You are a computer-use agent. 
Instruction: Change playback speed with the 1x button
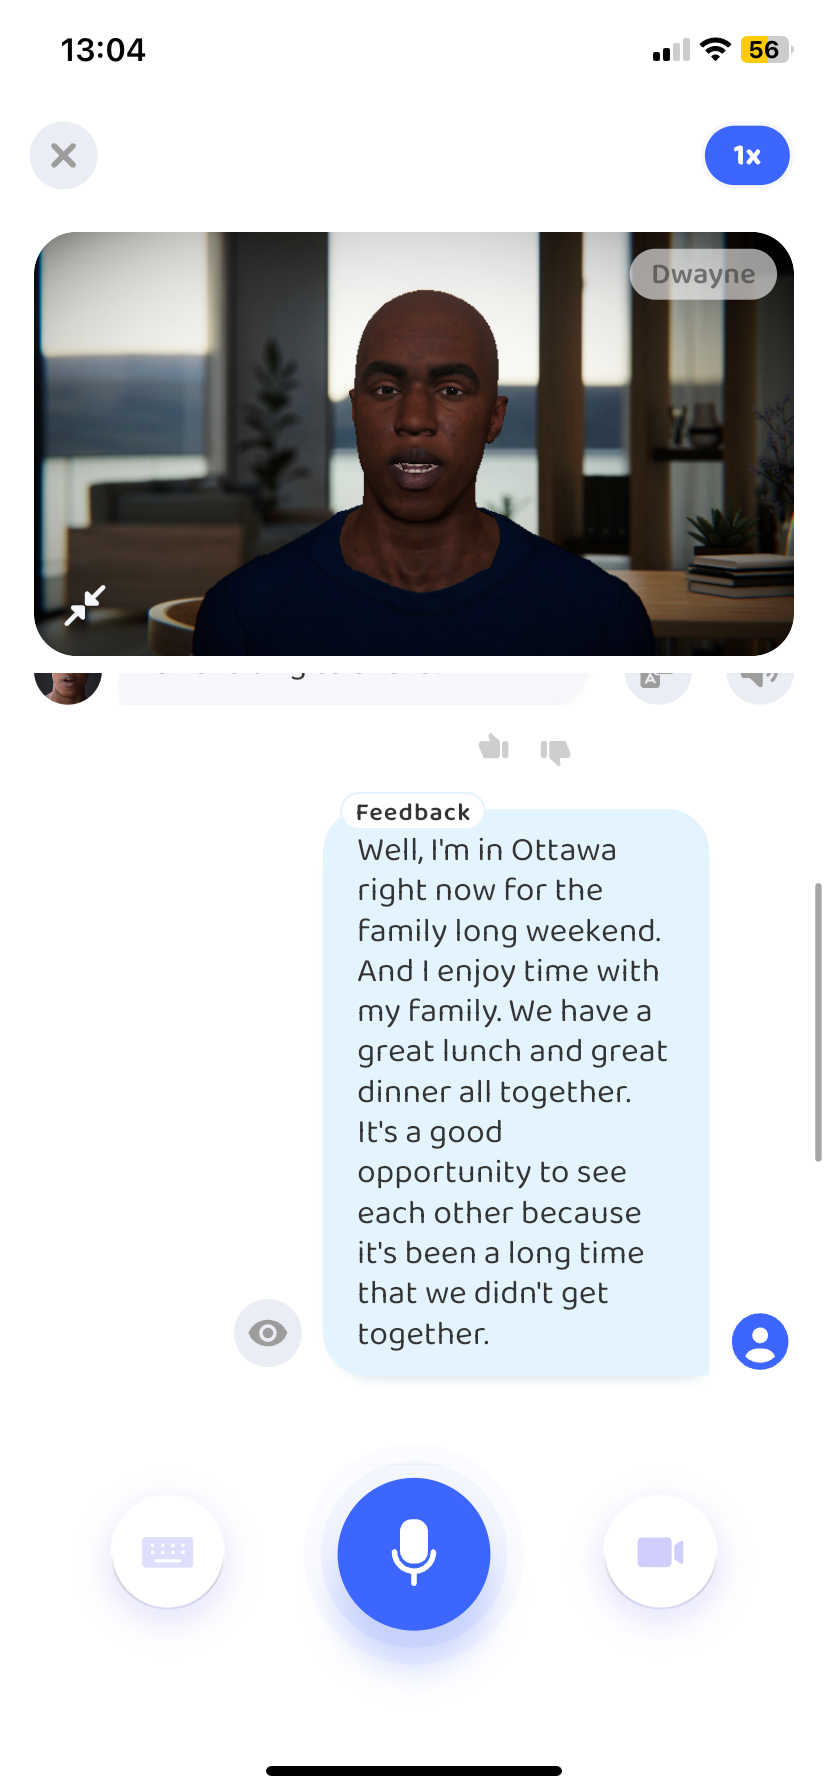747,155
